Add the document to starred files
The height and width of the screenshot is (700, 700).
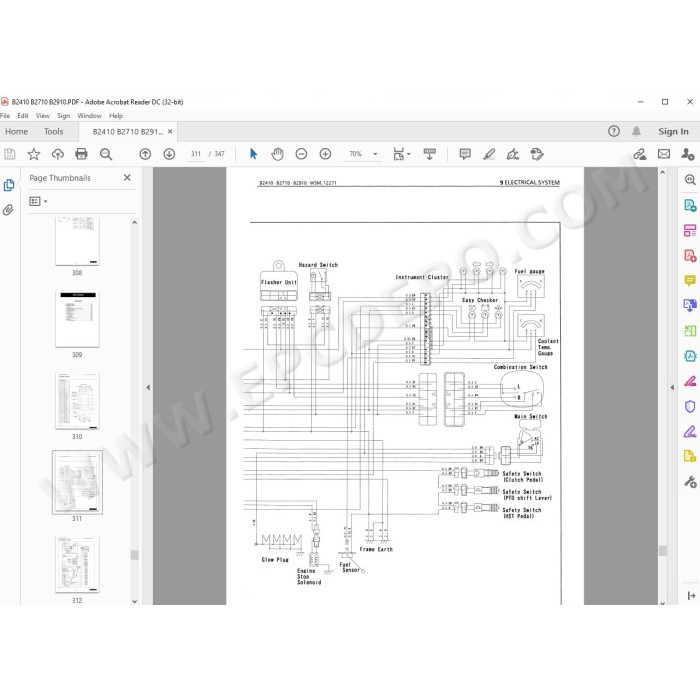33,154
